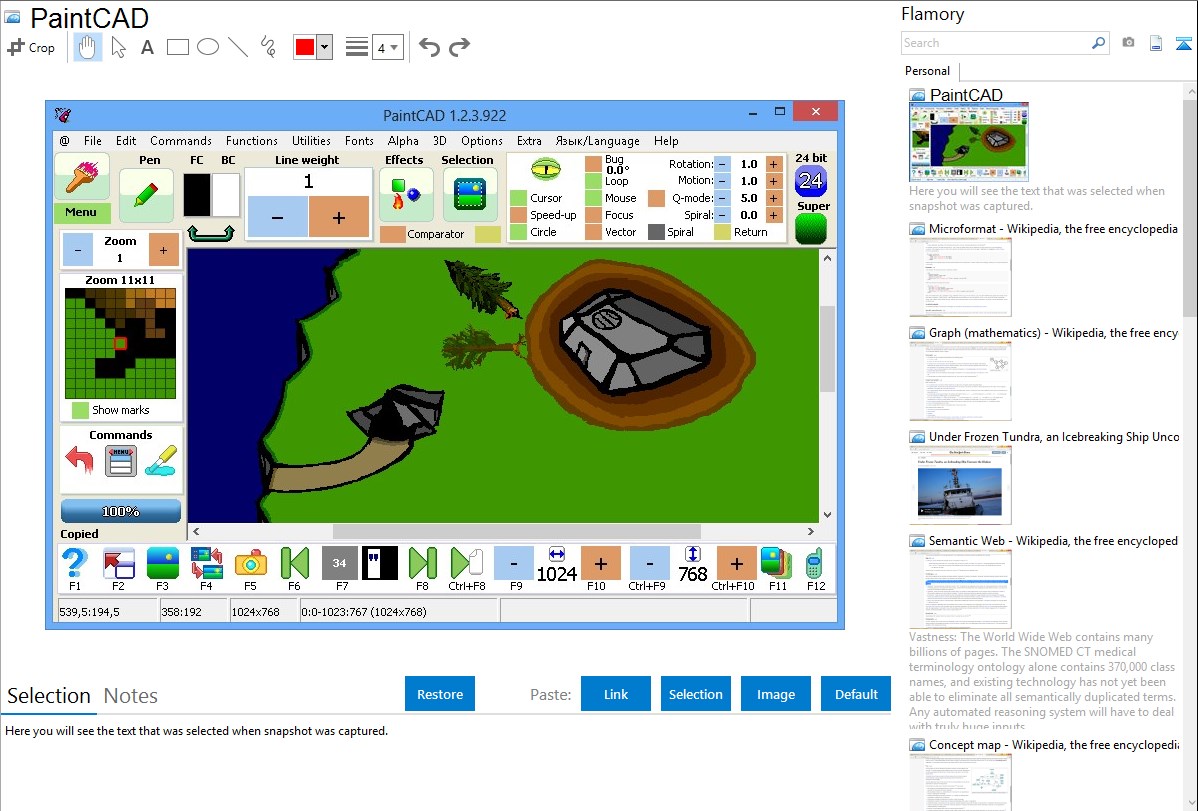Open the line thickness dropdown showing 4
The height and width of the screenshot is (811, 1198).
[x=387, y=48]
